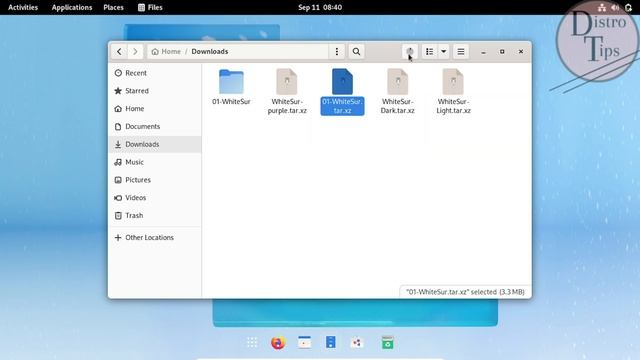Go back with the left arrow button
The width and height of the screenshot is (640, 360).
[x=119, y=51]
